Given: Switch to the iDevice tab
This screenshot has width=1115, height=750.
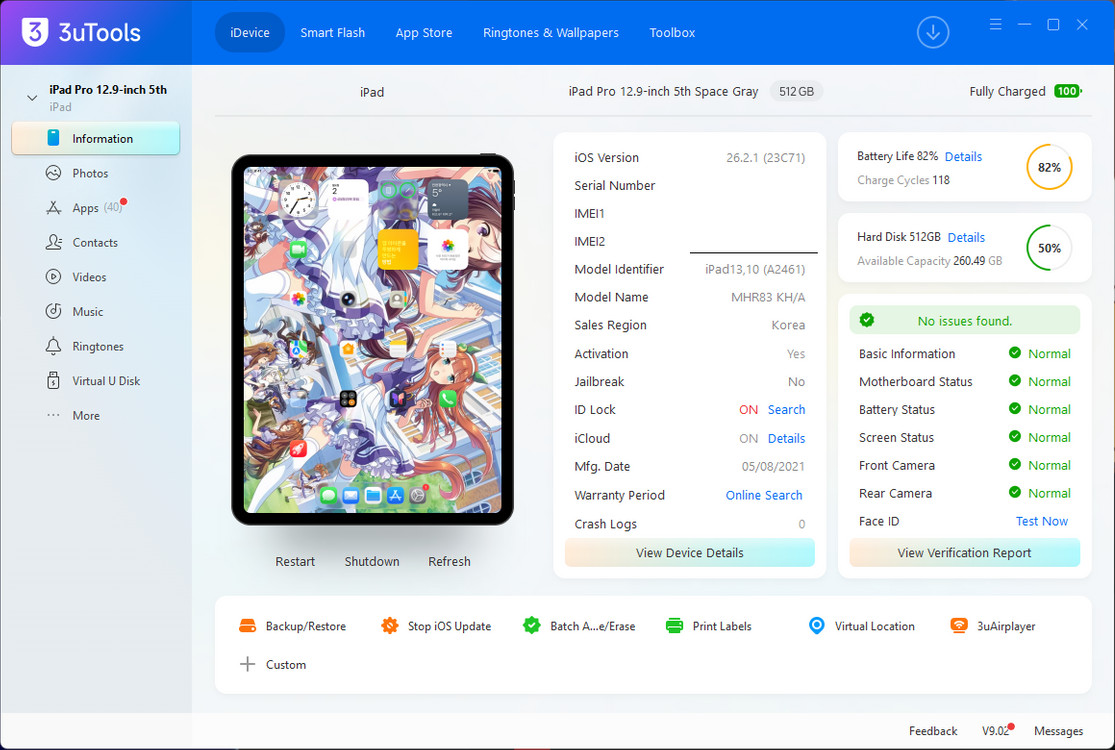Looking at the screenshot, I should click(x=250, y=32).
